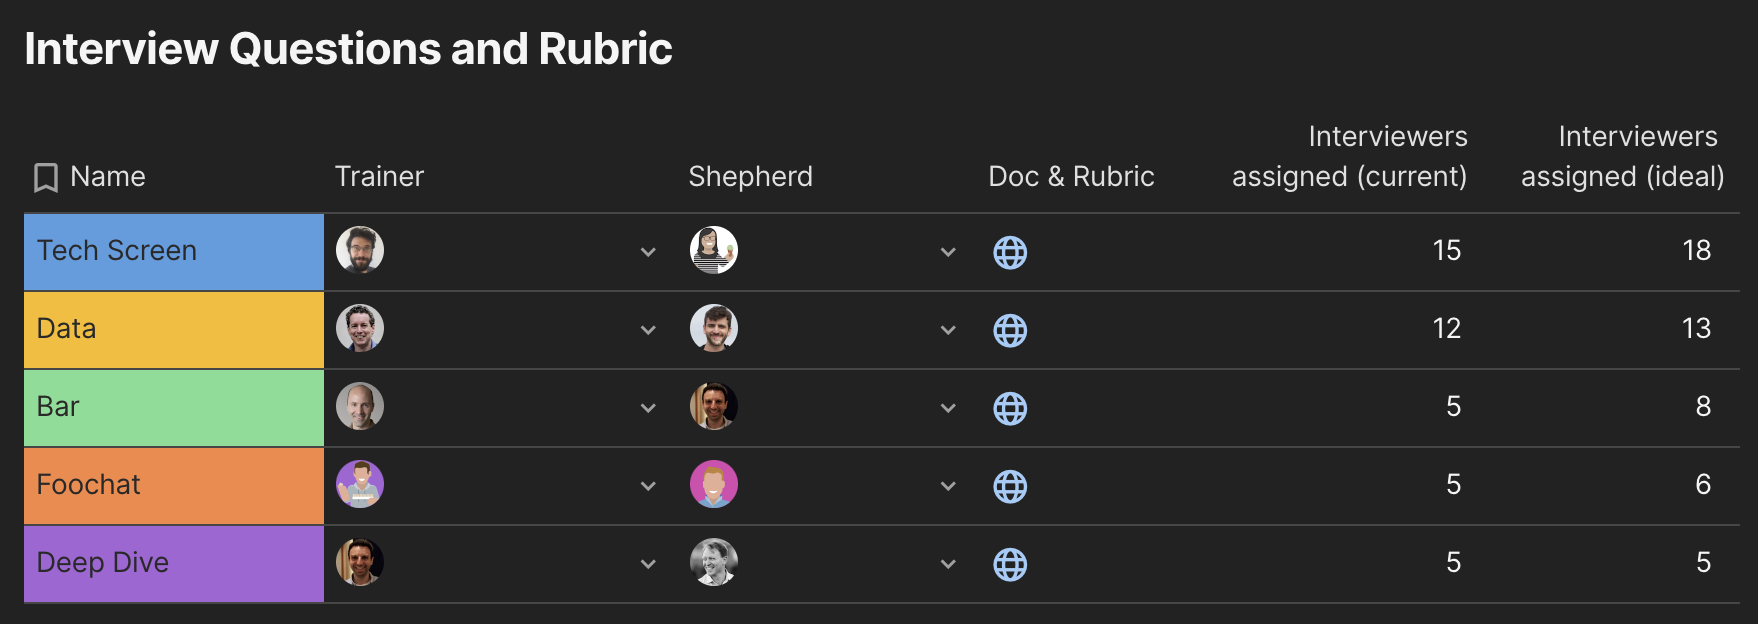1758x624 pixels.
Task: Click the Foochat shepherd avatar
Action: pos(714,484)
